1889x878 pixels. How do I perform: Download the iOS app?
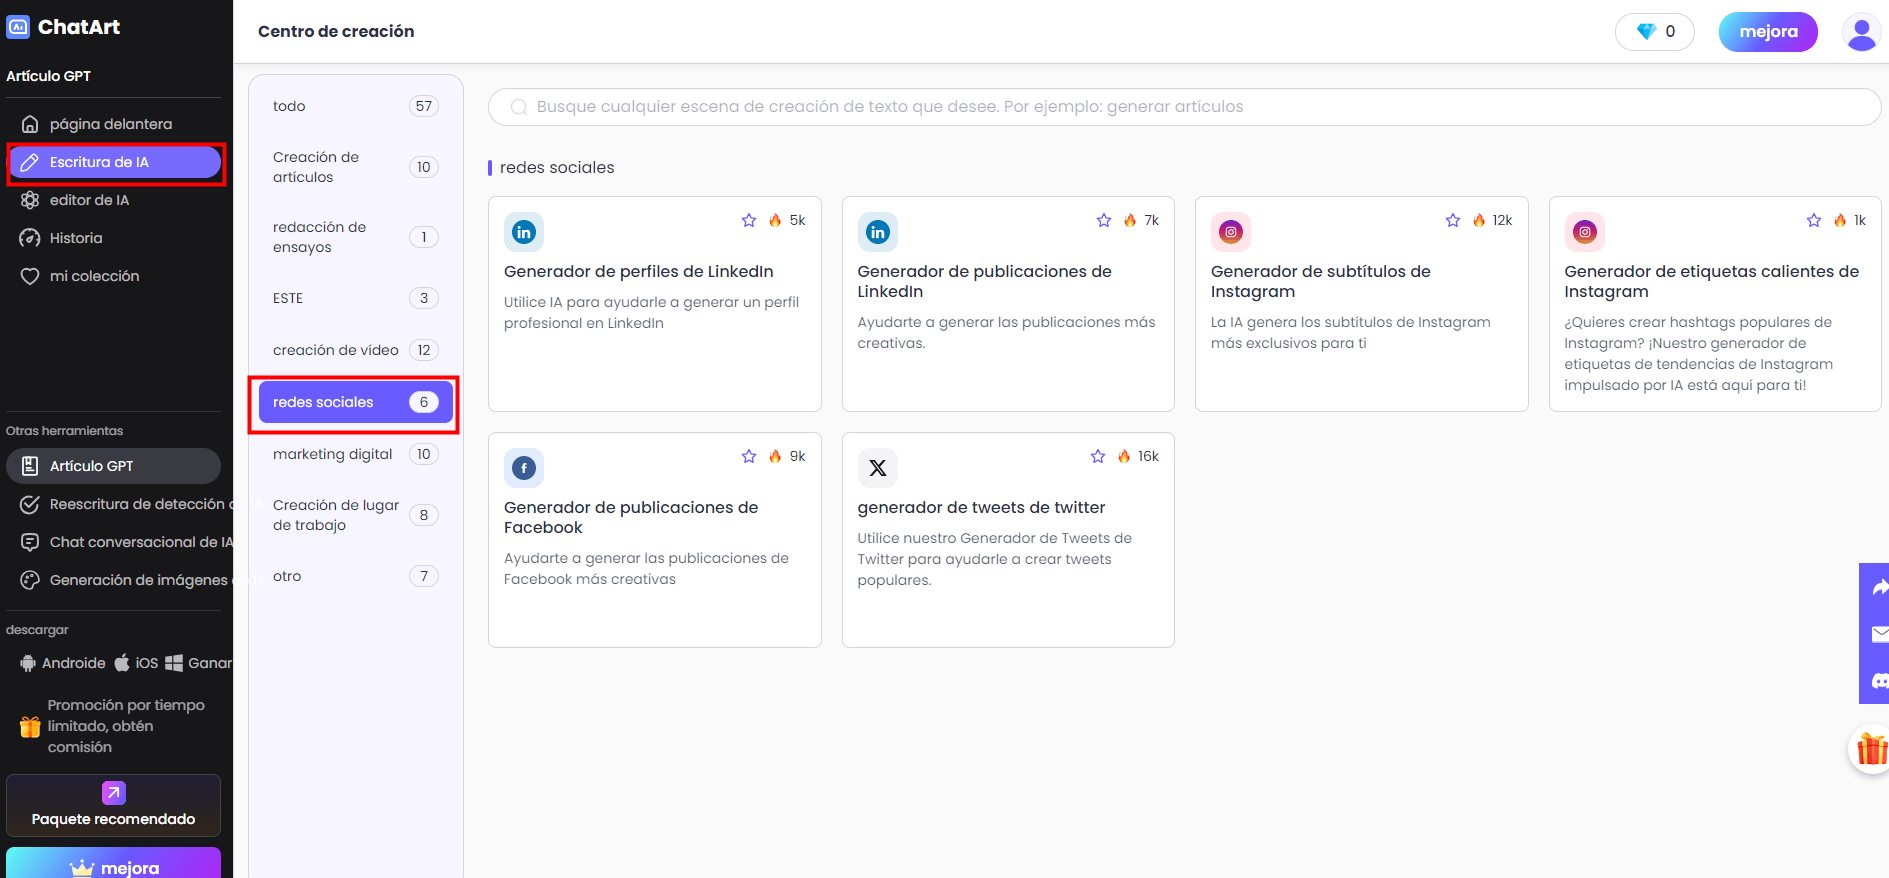click(x=136, y=663)
